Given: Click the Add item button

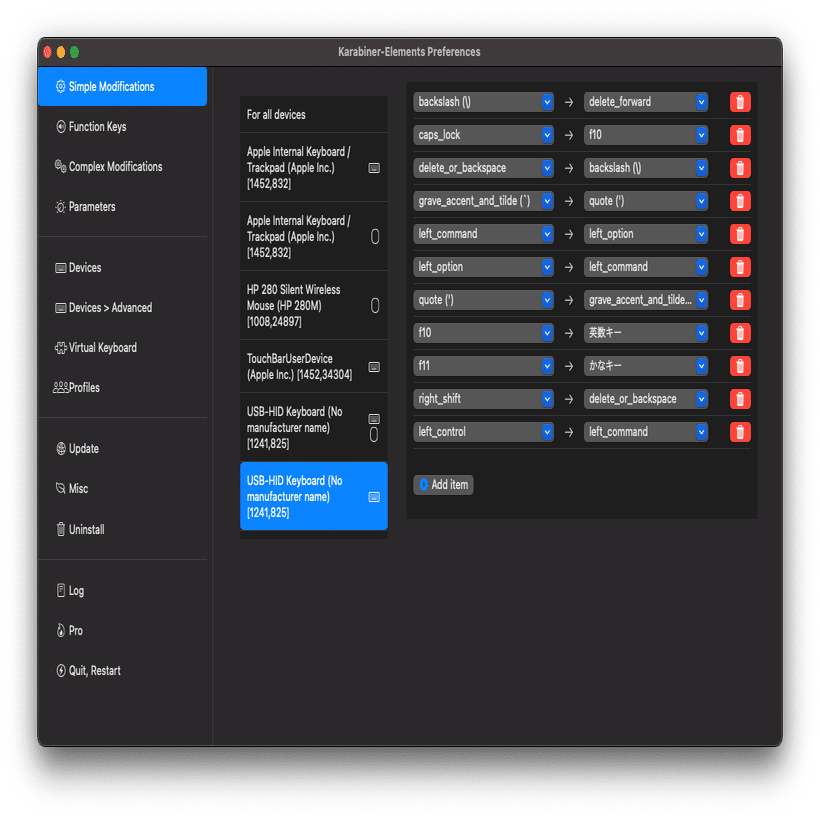Looking at the screenshot, I should pyautogui.click(x=443, y=484).
